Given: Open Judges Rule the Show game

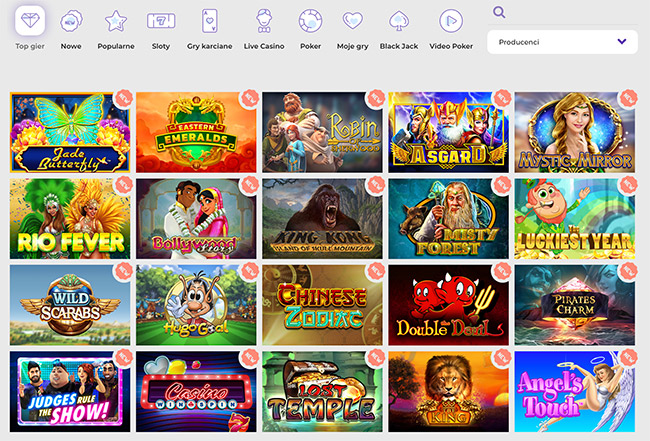Looking at the screenshot, I should point(70,392).
